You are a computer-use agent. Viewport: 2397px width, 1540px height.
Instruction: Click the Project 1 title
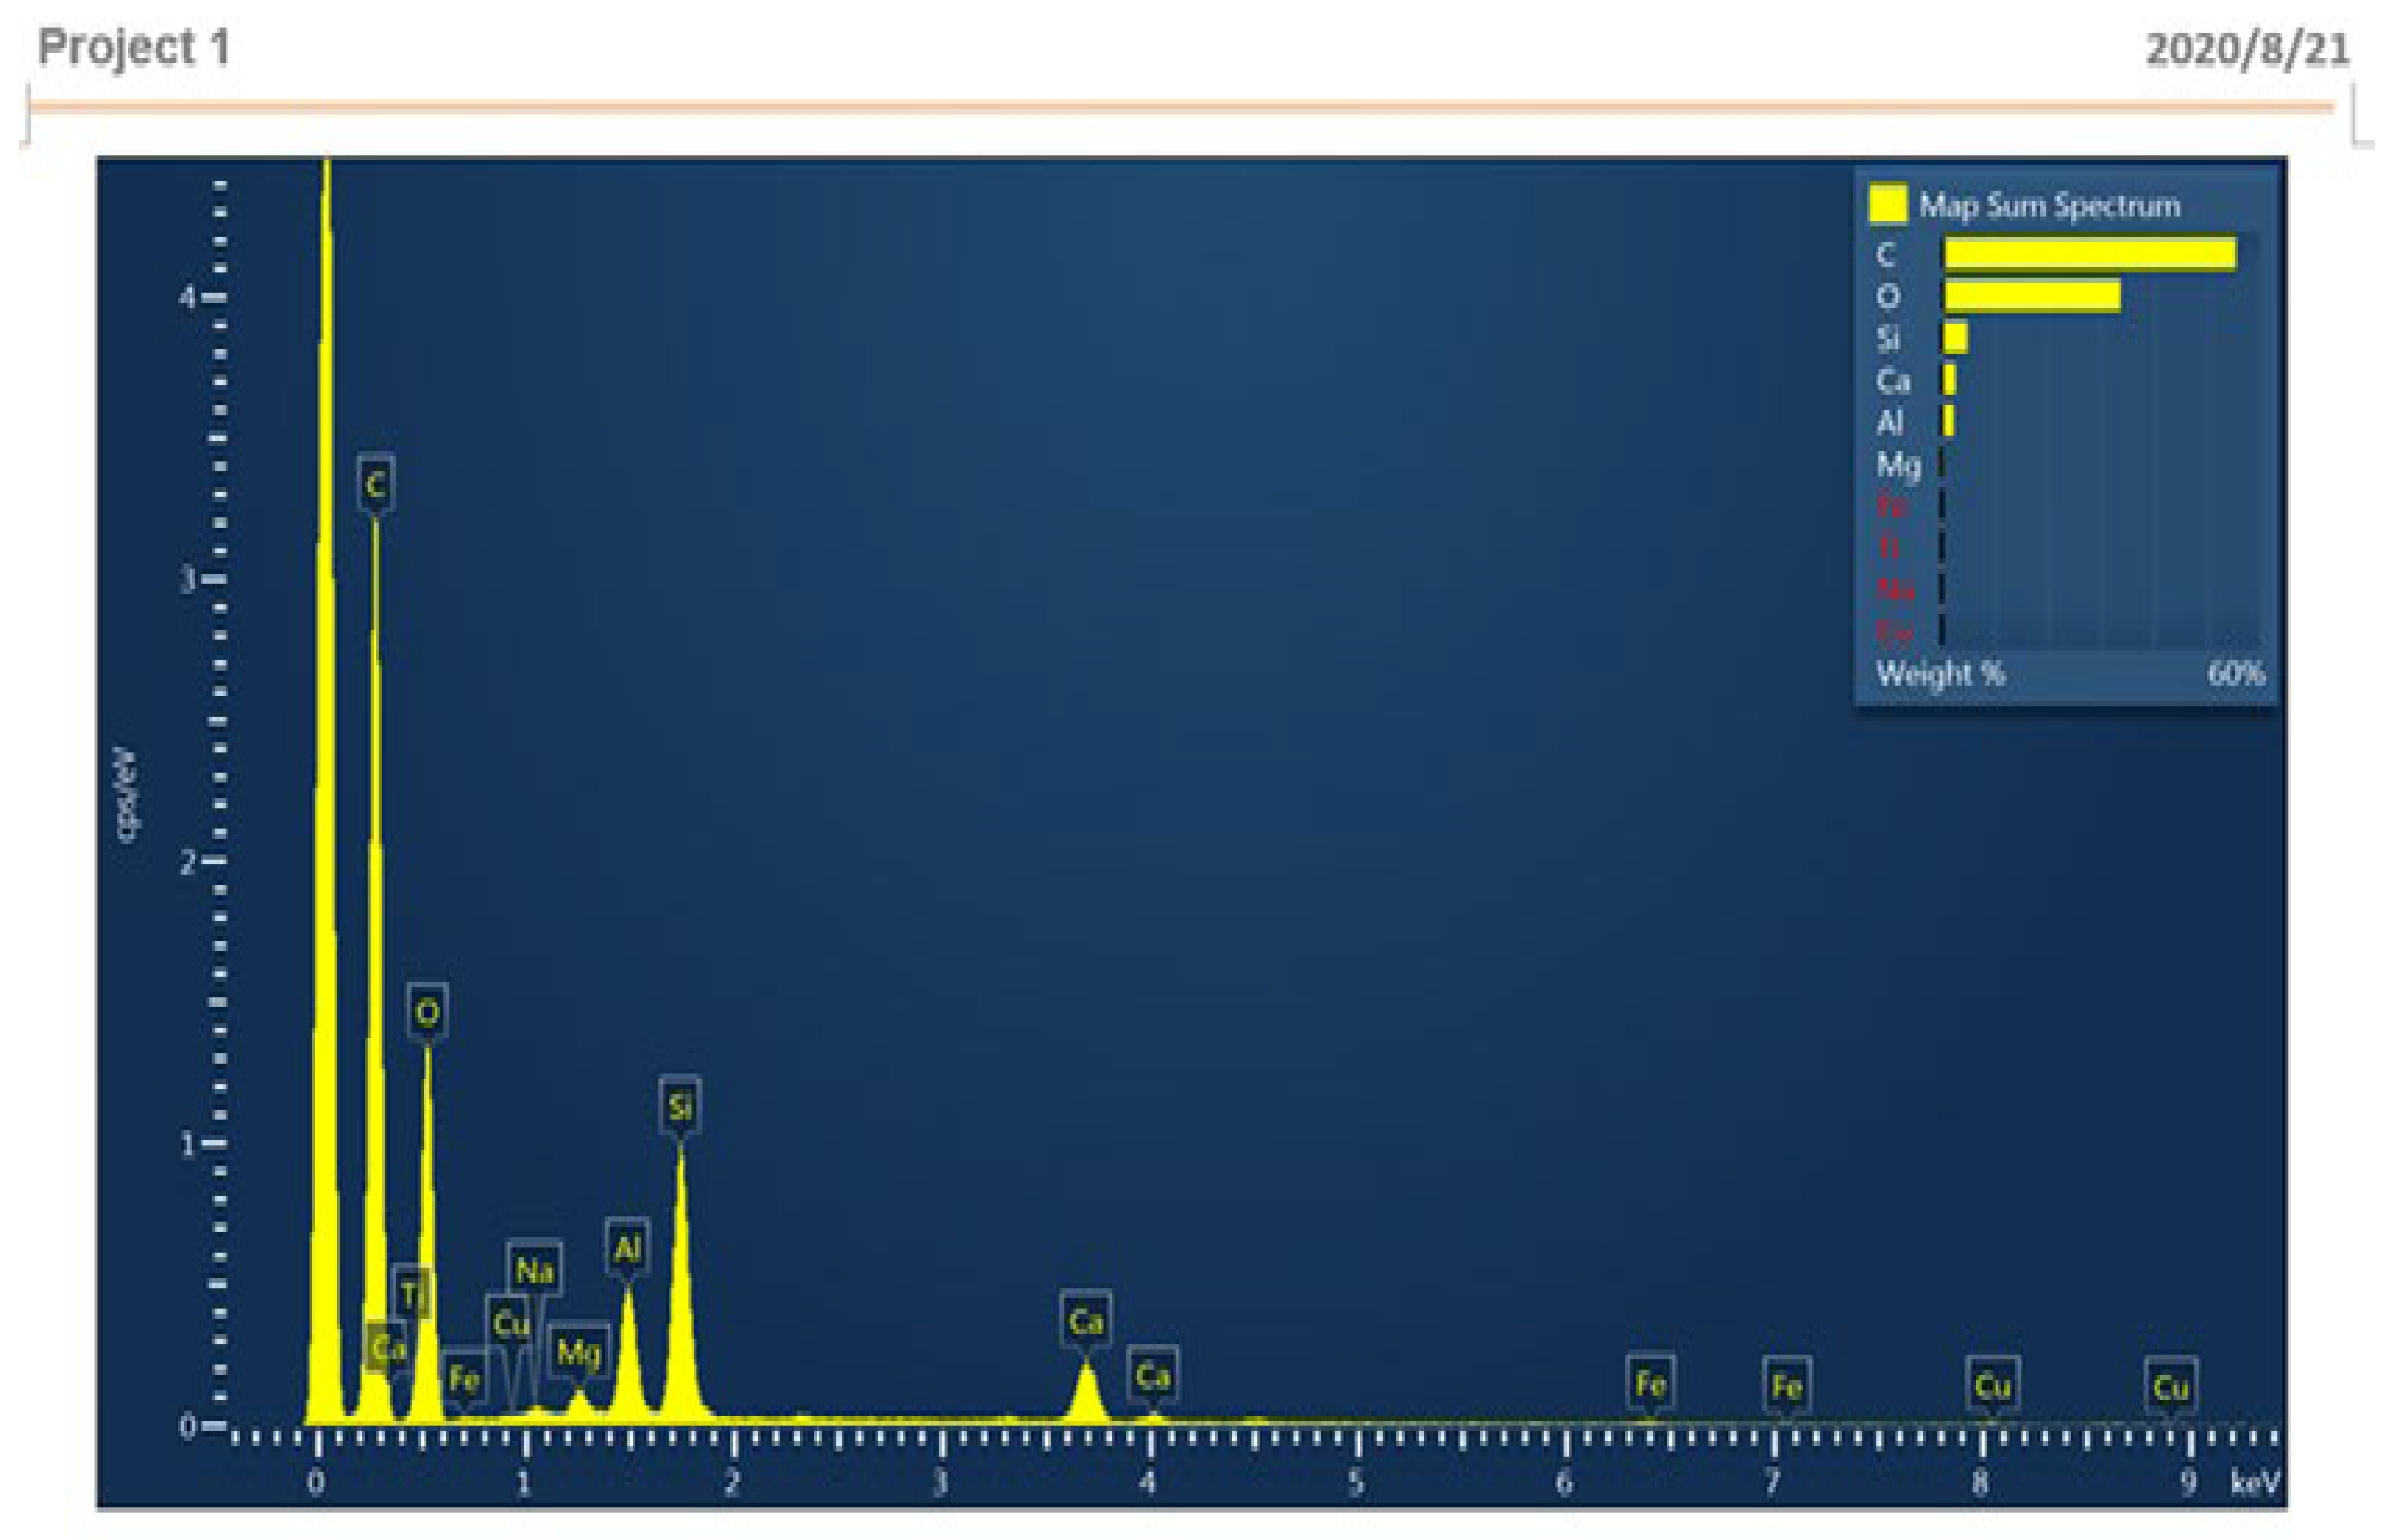tap(134, 47)
